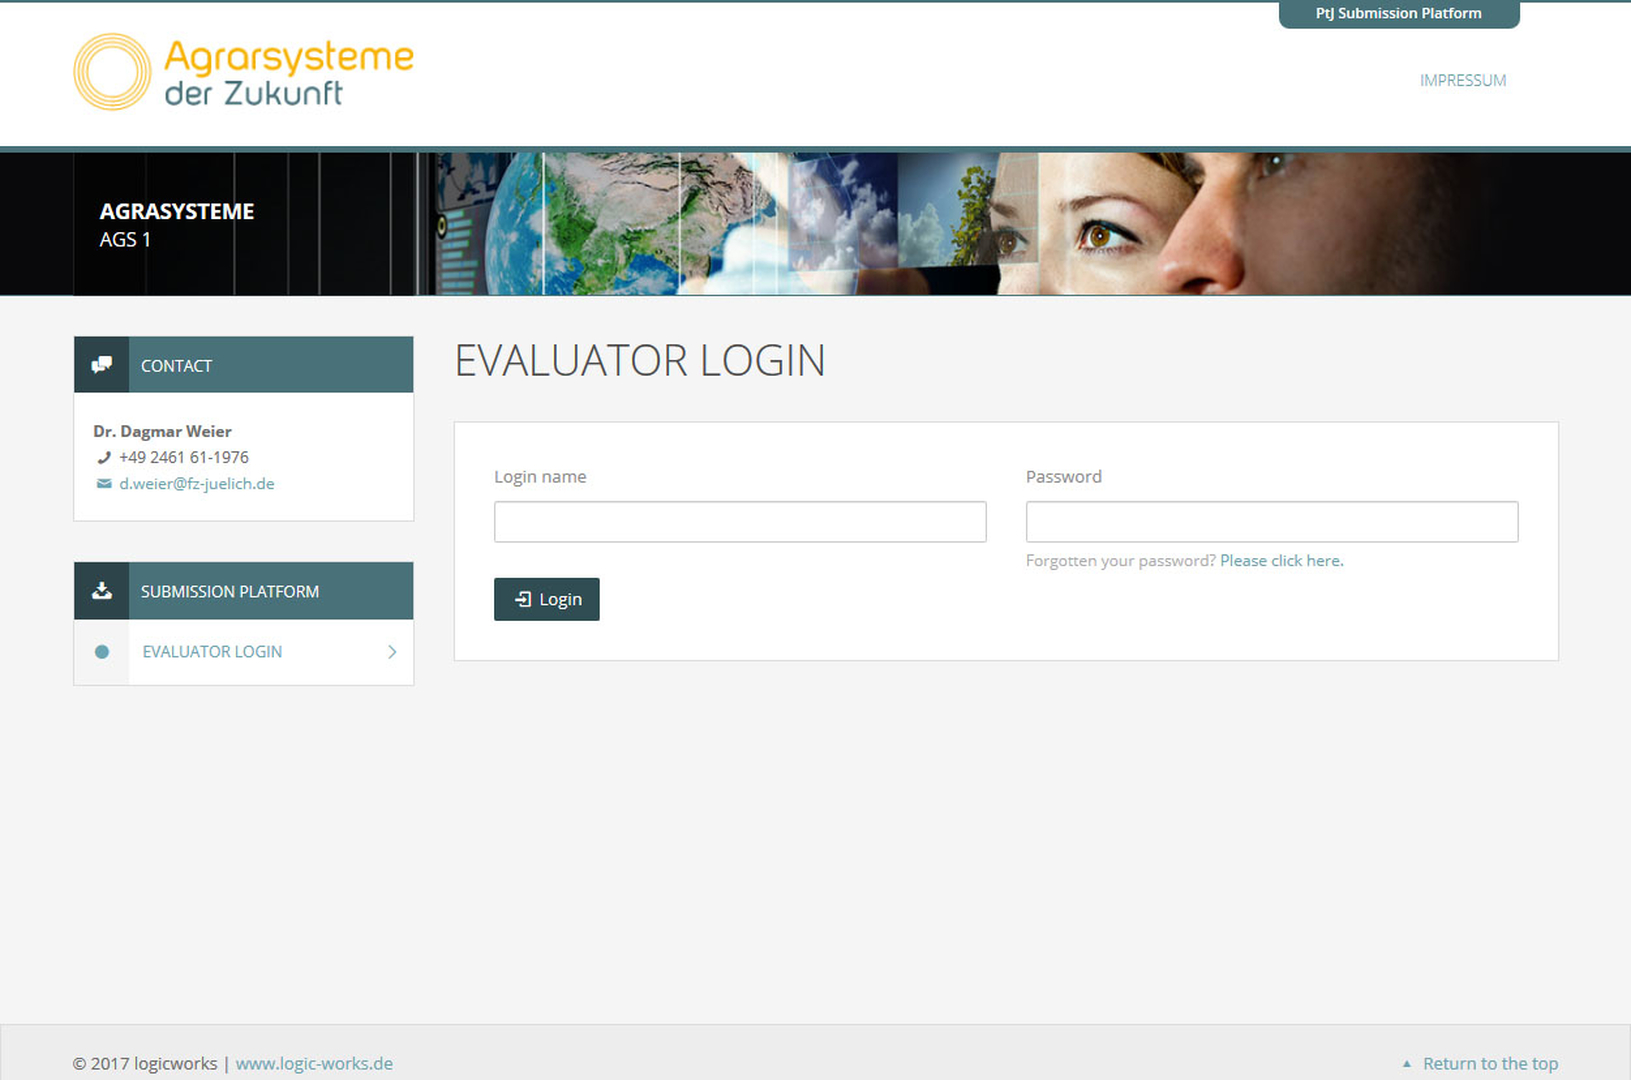Click the chevron next to Evaluator Login
This screenshot has width=1631, height=1080.
[392, 652]
